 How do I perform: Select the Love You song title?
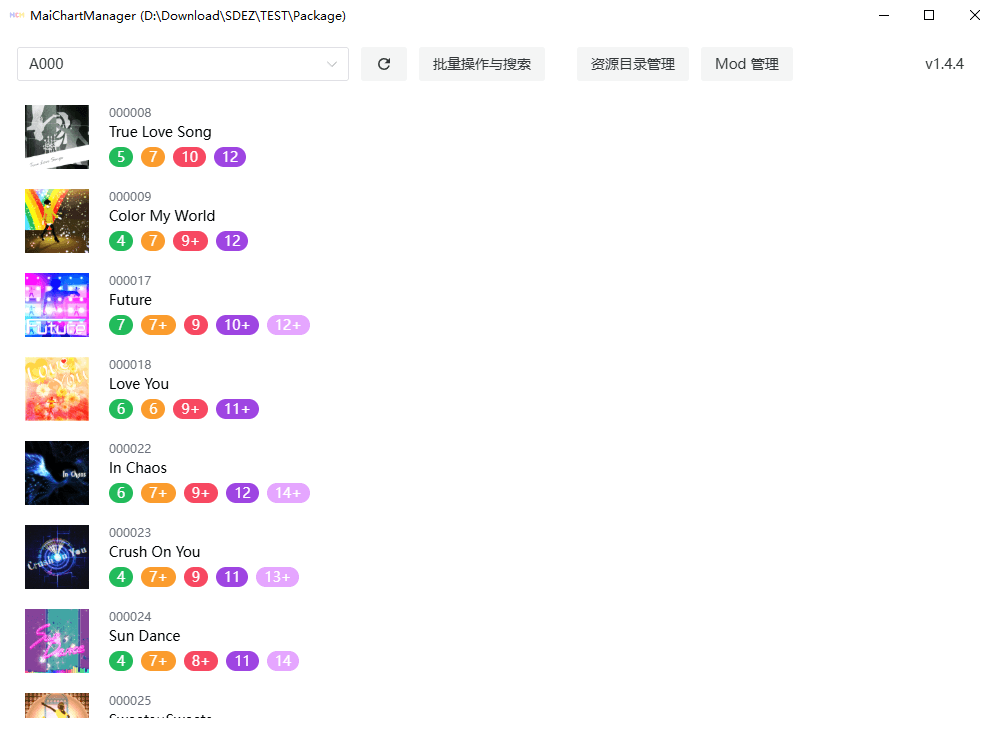tap(139, 384)
